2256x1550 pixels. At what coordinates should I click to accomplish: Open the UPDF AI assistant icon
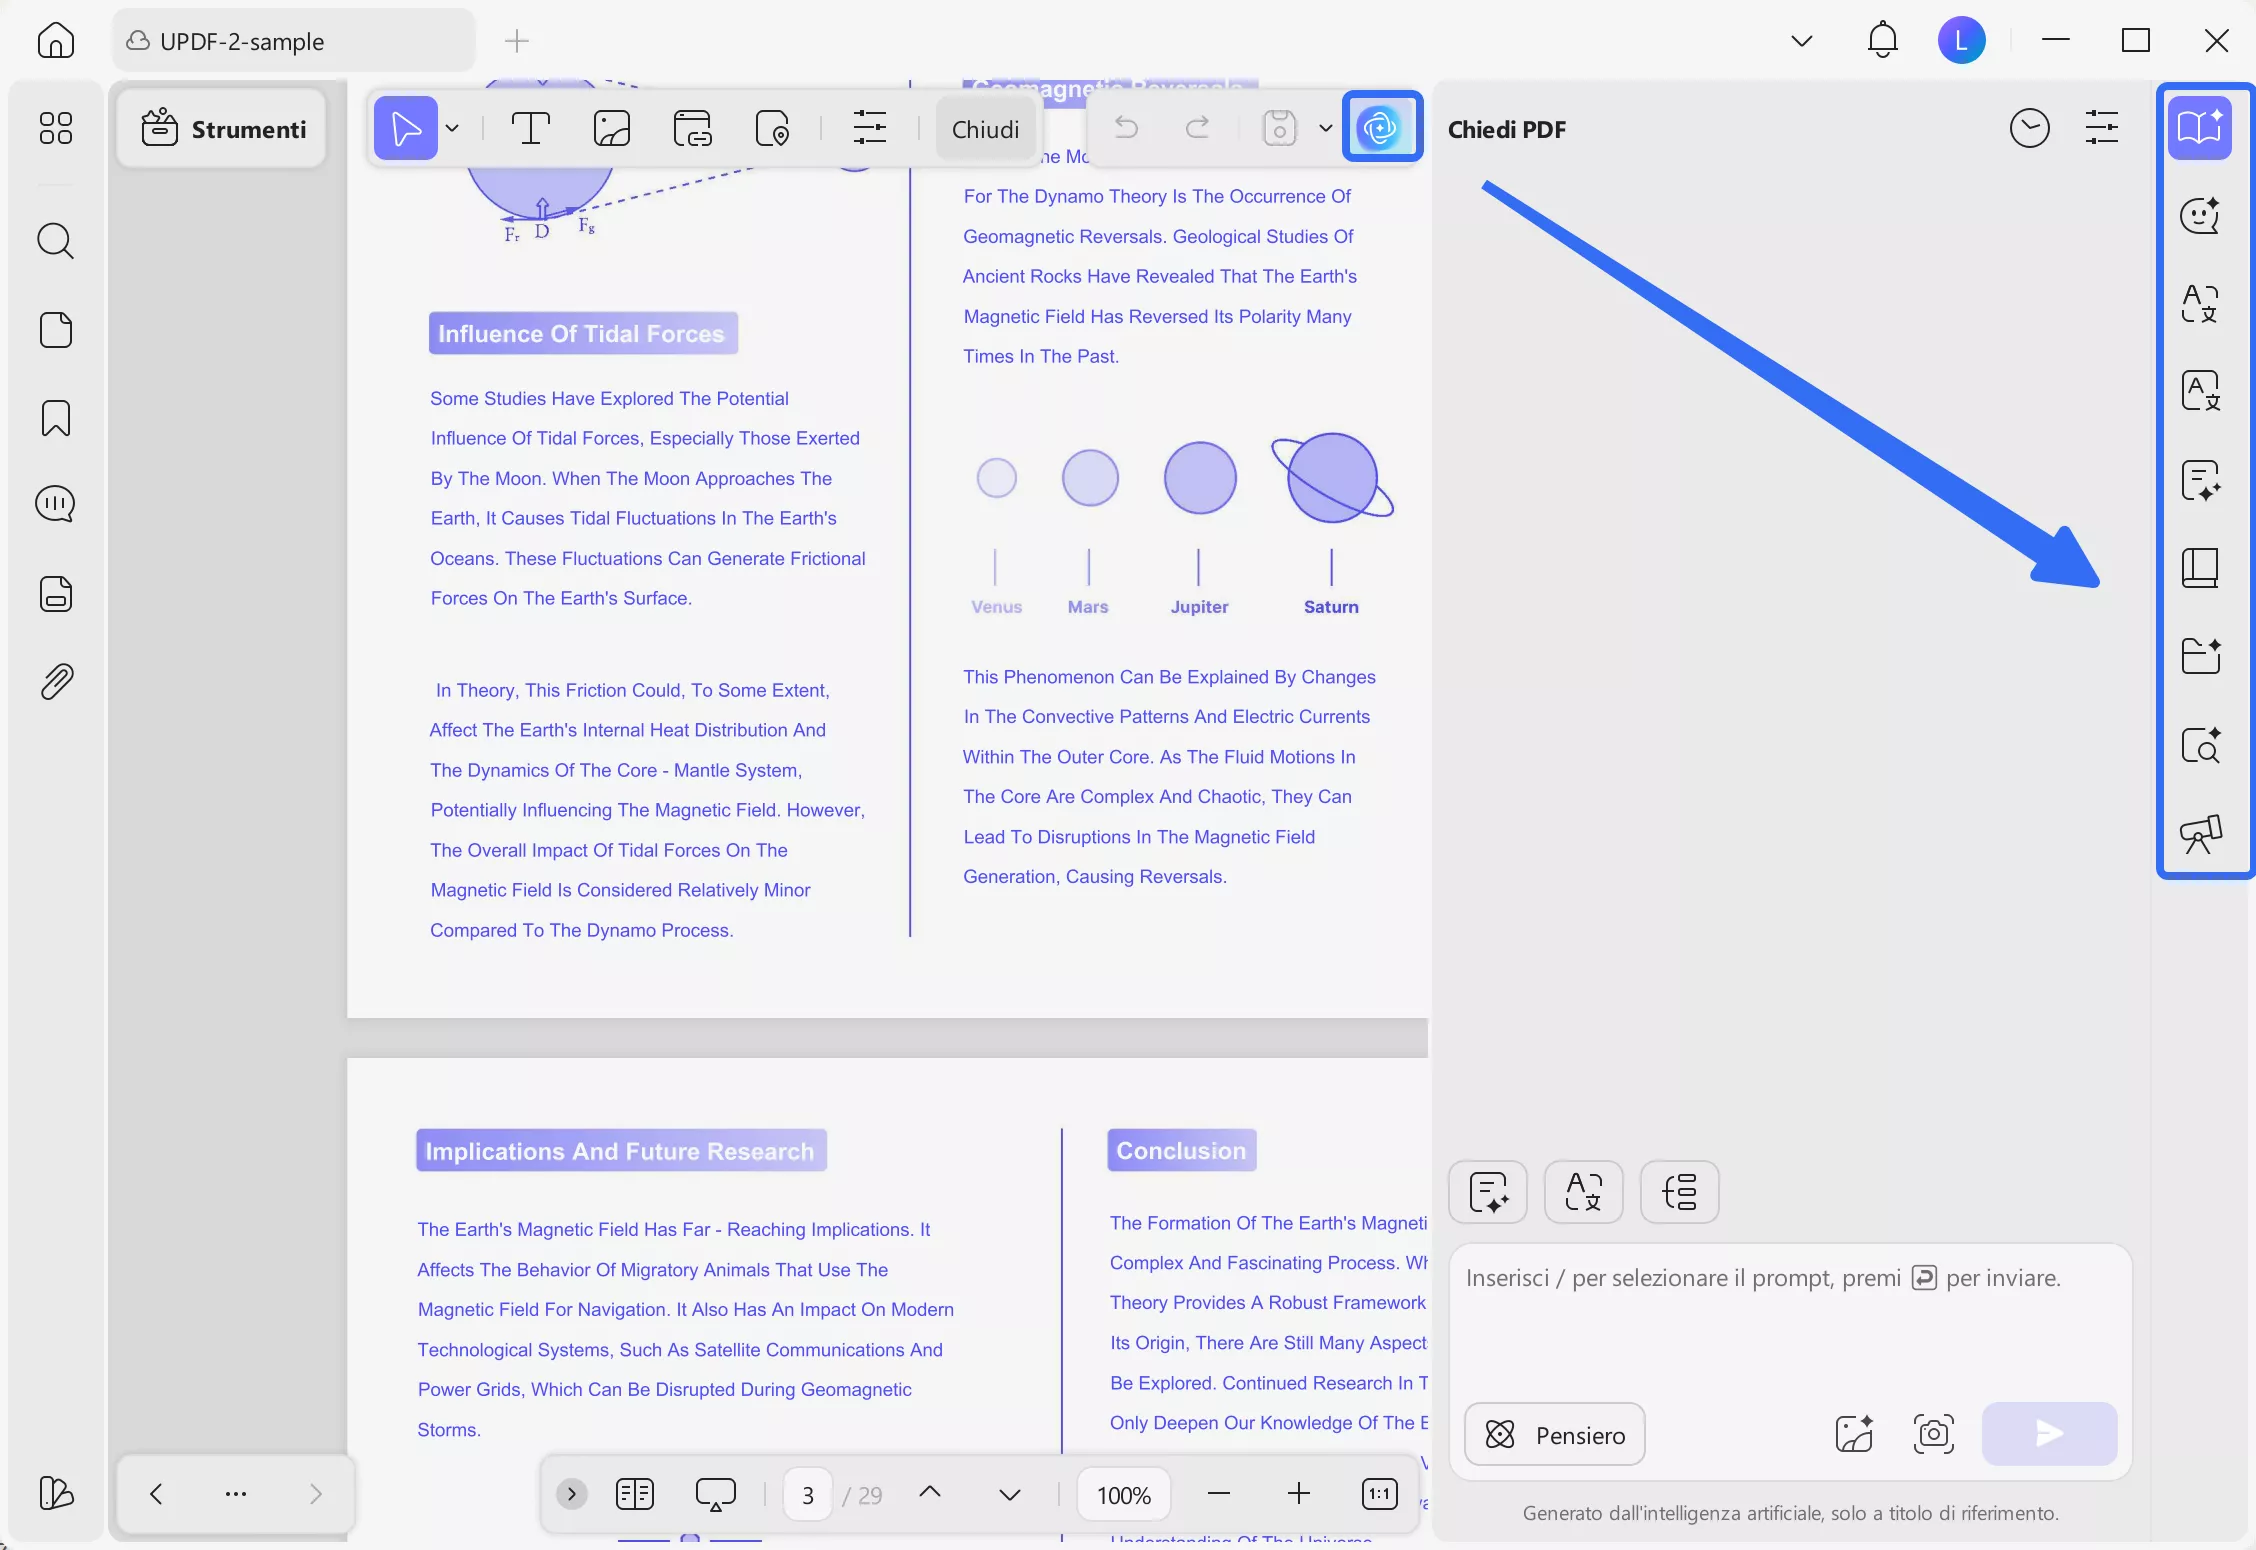point(1381,127)
